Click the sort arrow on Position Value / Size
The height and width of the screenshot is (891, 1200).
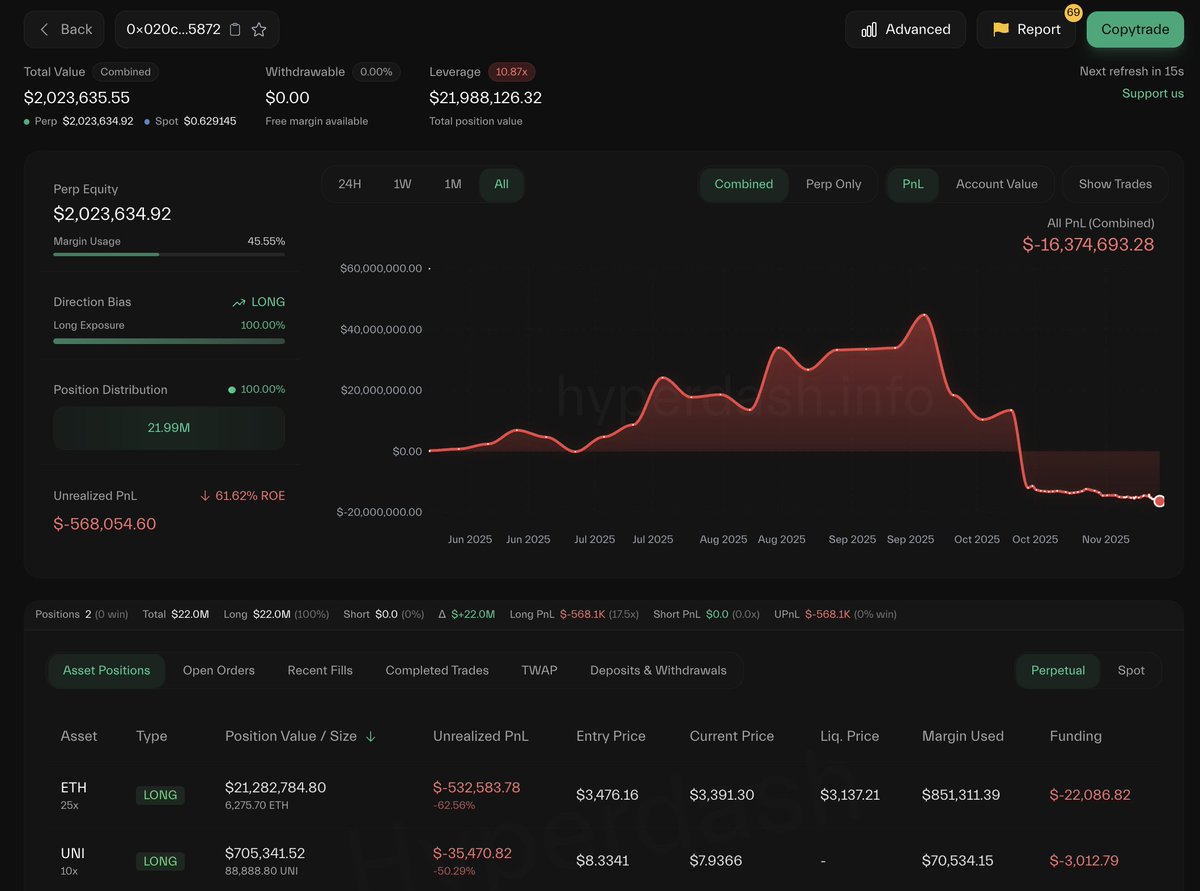tap(371, 736)
